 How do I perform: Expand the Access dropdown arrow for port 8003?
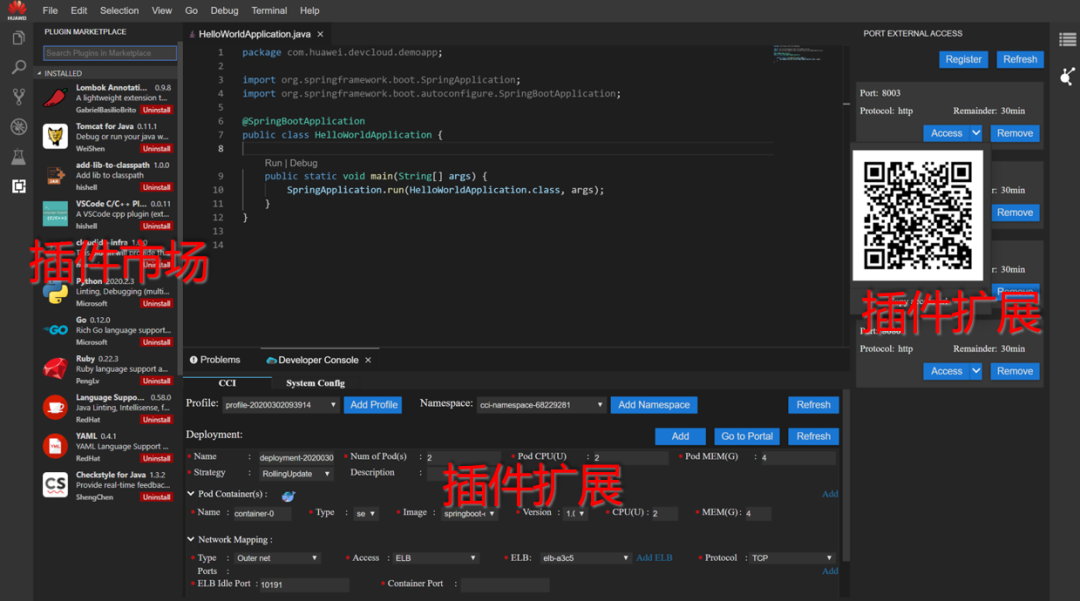click(x=975, y=133)
